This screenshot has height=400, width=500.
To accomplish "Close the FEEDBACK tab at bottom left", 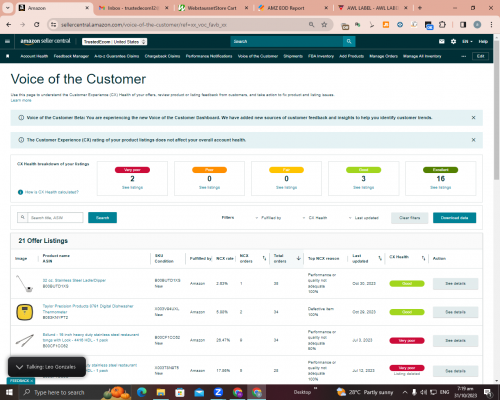I will click(x=32, y=381).
